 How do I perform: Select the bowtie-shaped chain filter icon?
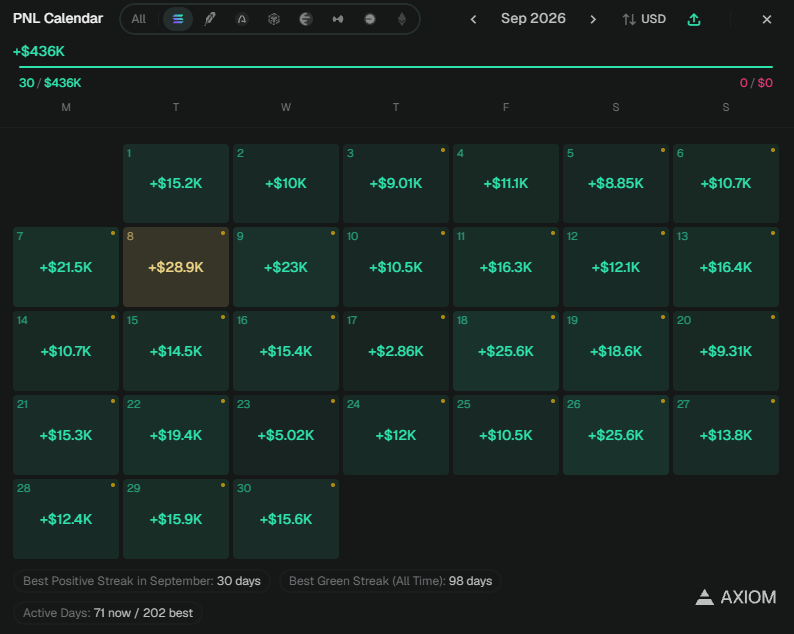point(338,19)
